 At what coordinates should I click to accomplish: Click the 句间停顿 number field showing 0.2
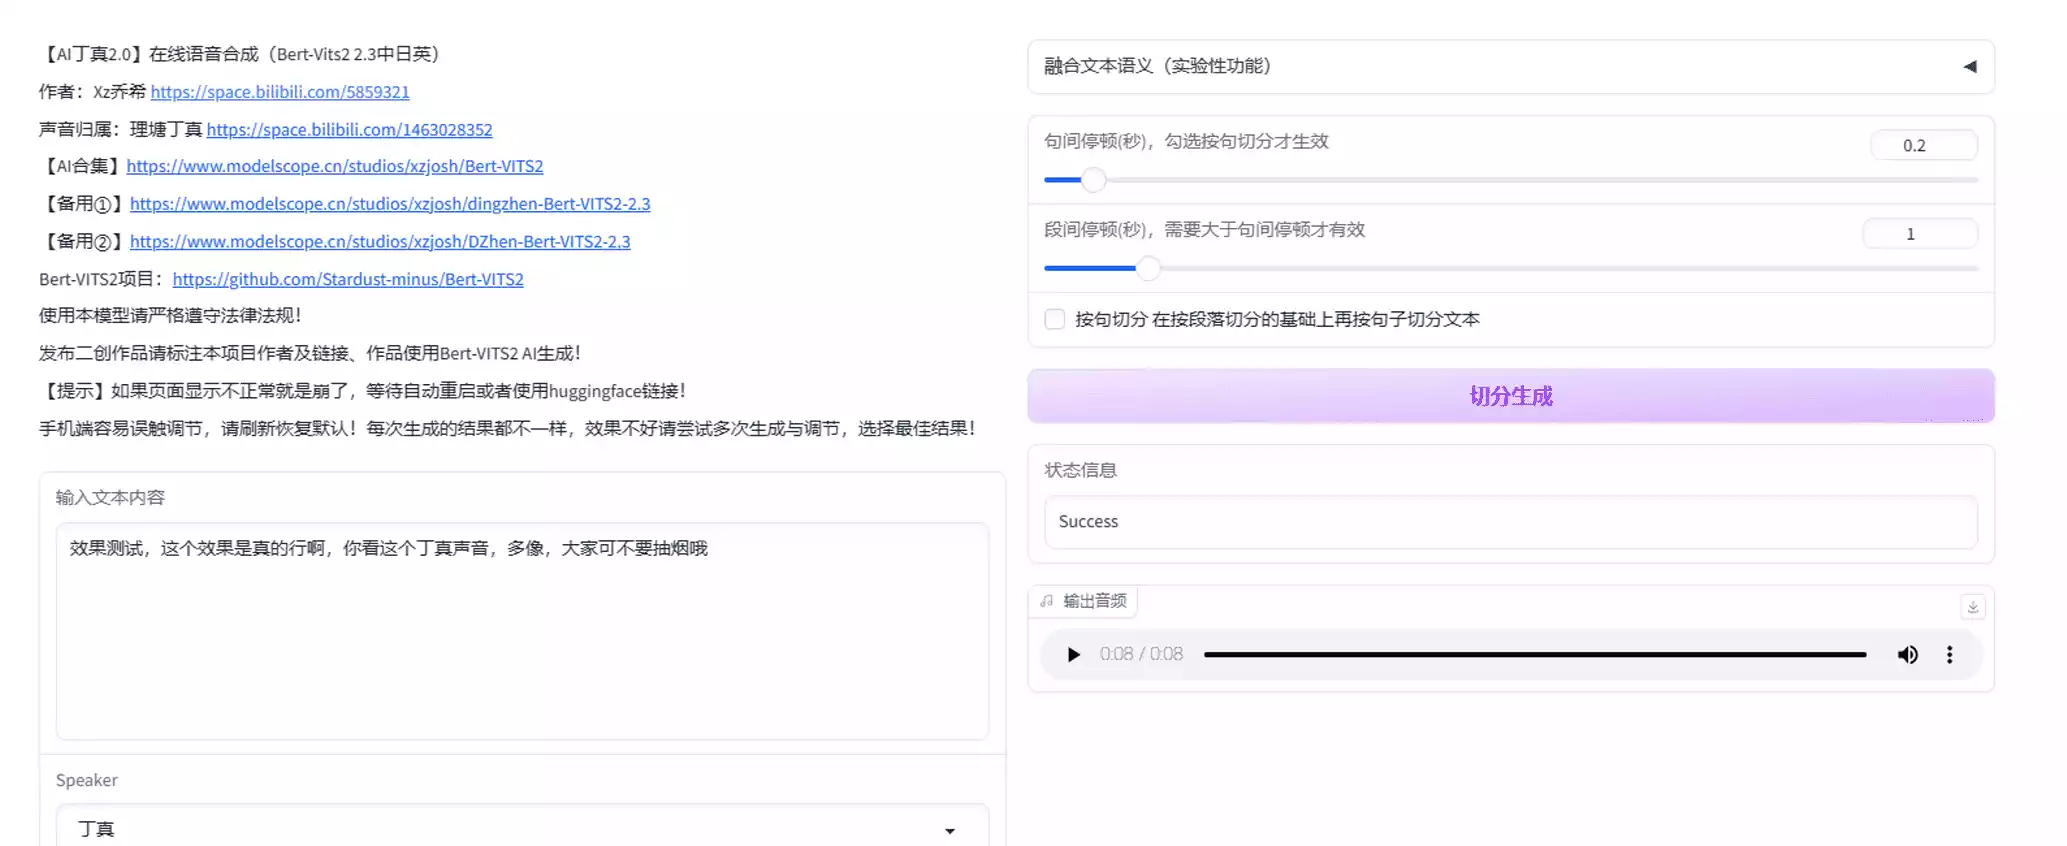1922,146
